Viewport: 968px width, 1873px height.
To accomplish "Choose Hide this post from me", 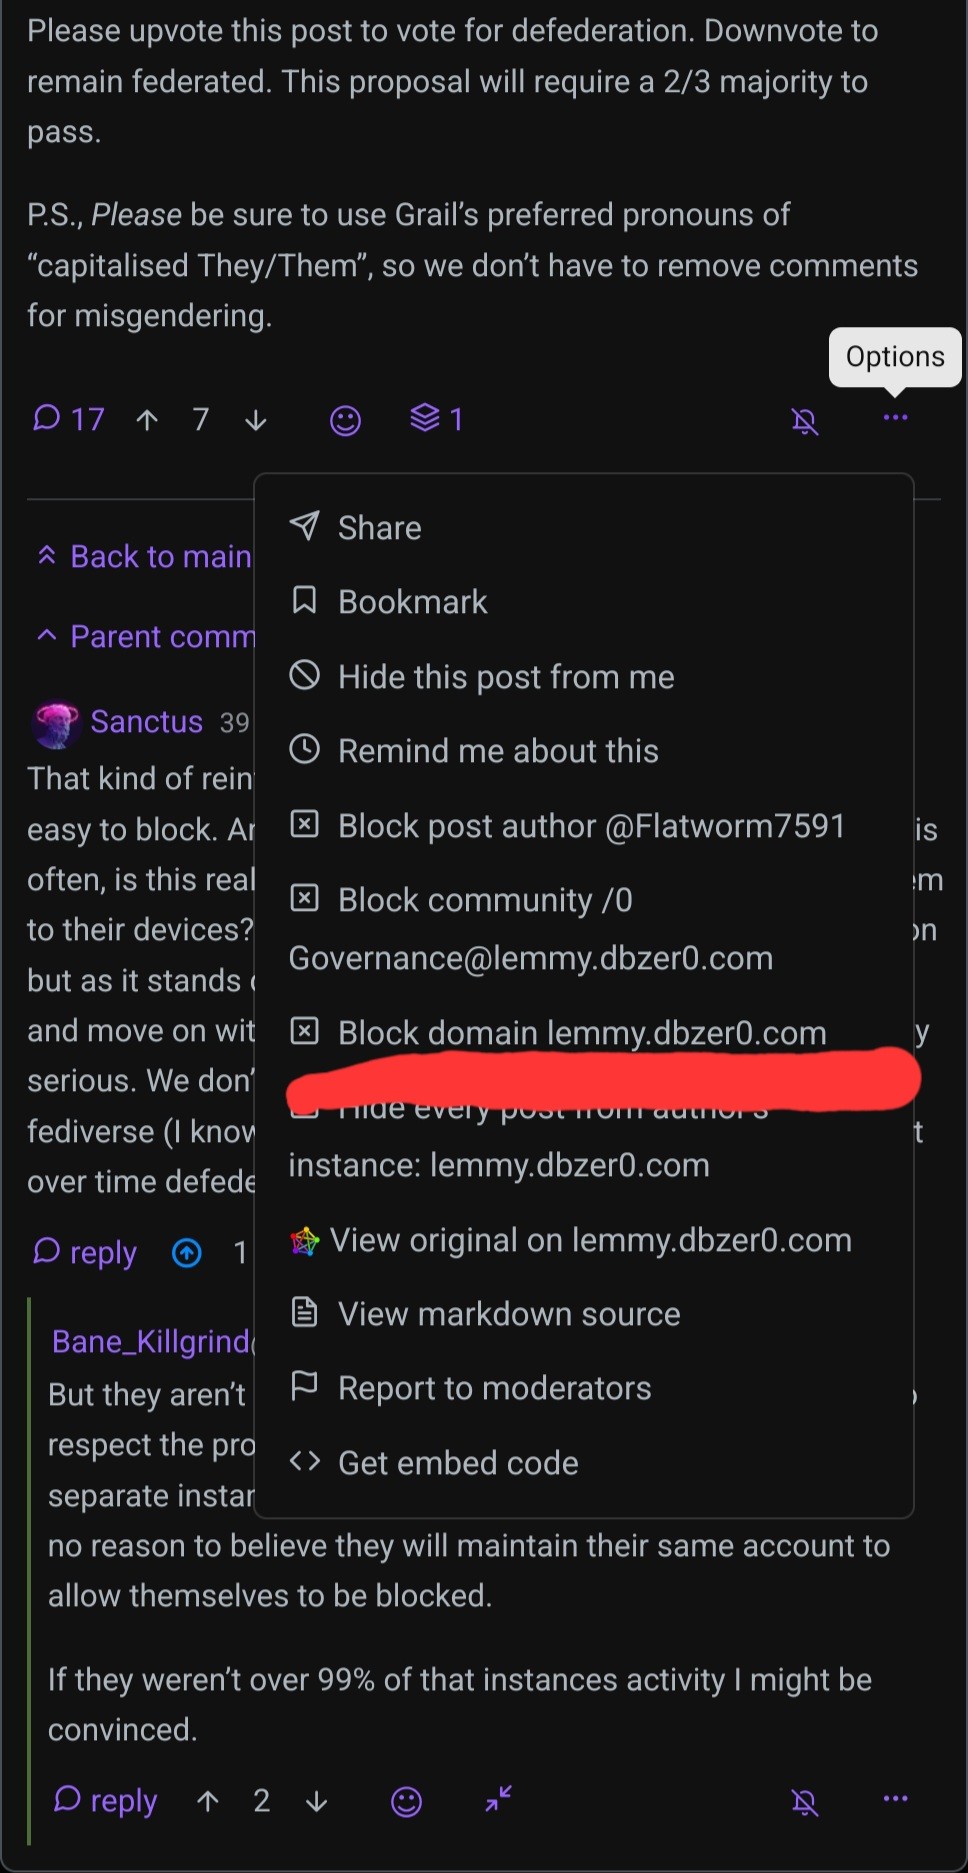I will (x=505, y=677).
